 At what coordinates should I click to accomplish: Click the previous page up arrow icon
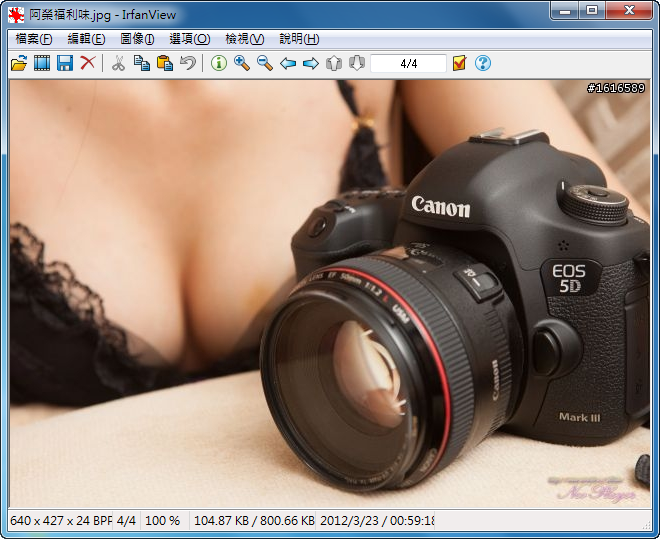(x=334, y=64)
